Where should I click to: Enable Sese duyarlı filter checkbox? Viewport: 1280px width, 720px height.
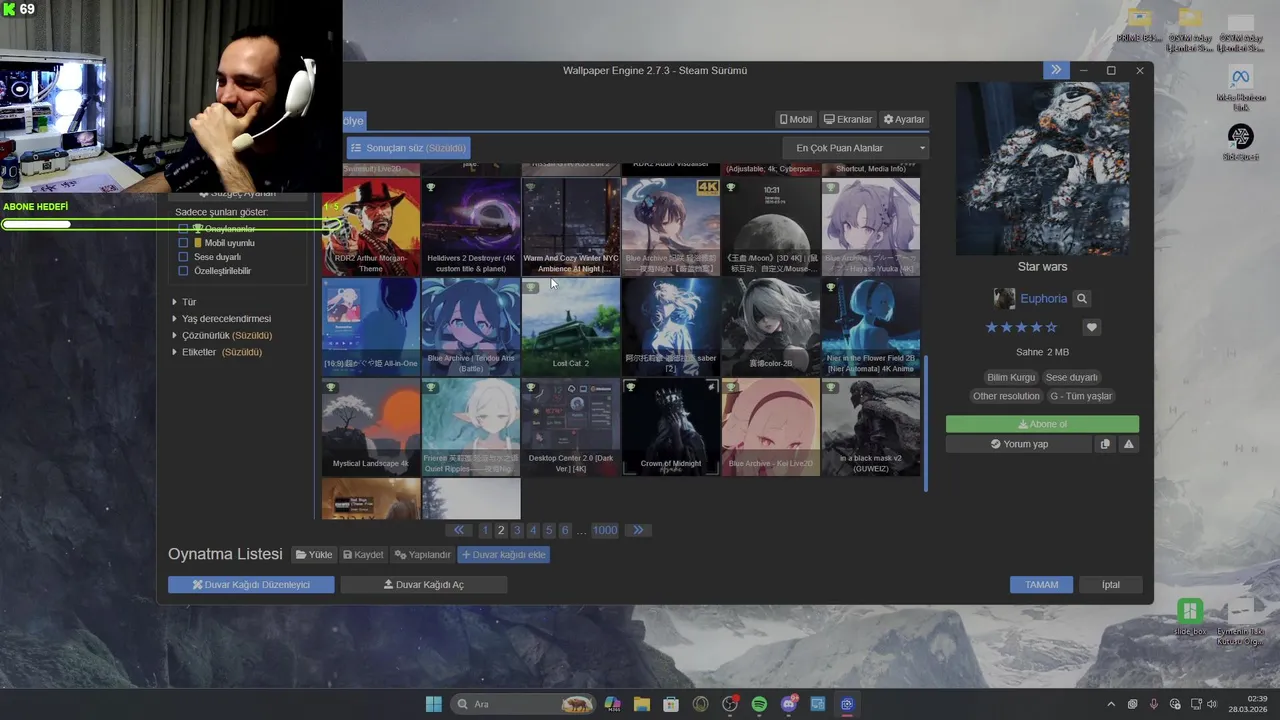pyautogui.click(x=183, y=257)
